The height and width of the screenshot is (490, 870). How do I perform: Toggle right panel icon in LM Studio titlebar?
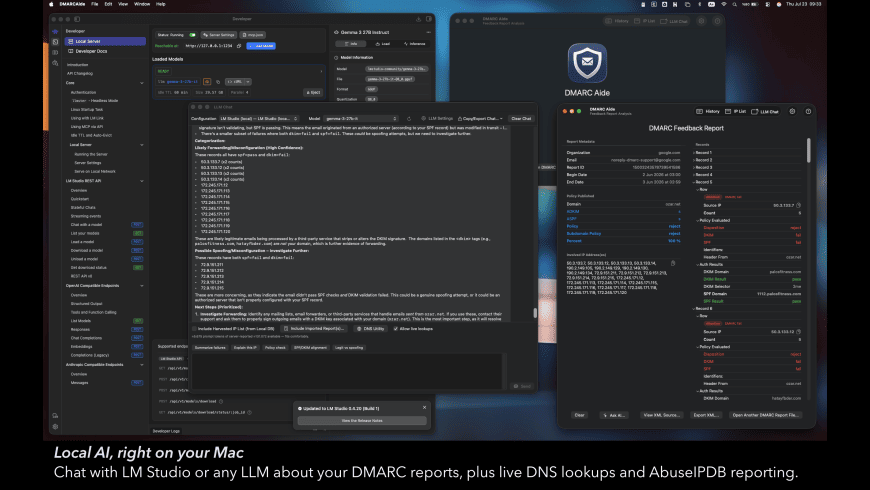point(429,19)
